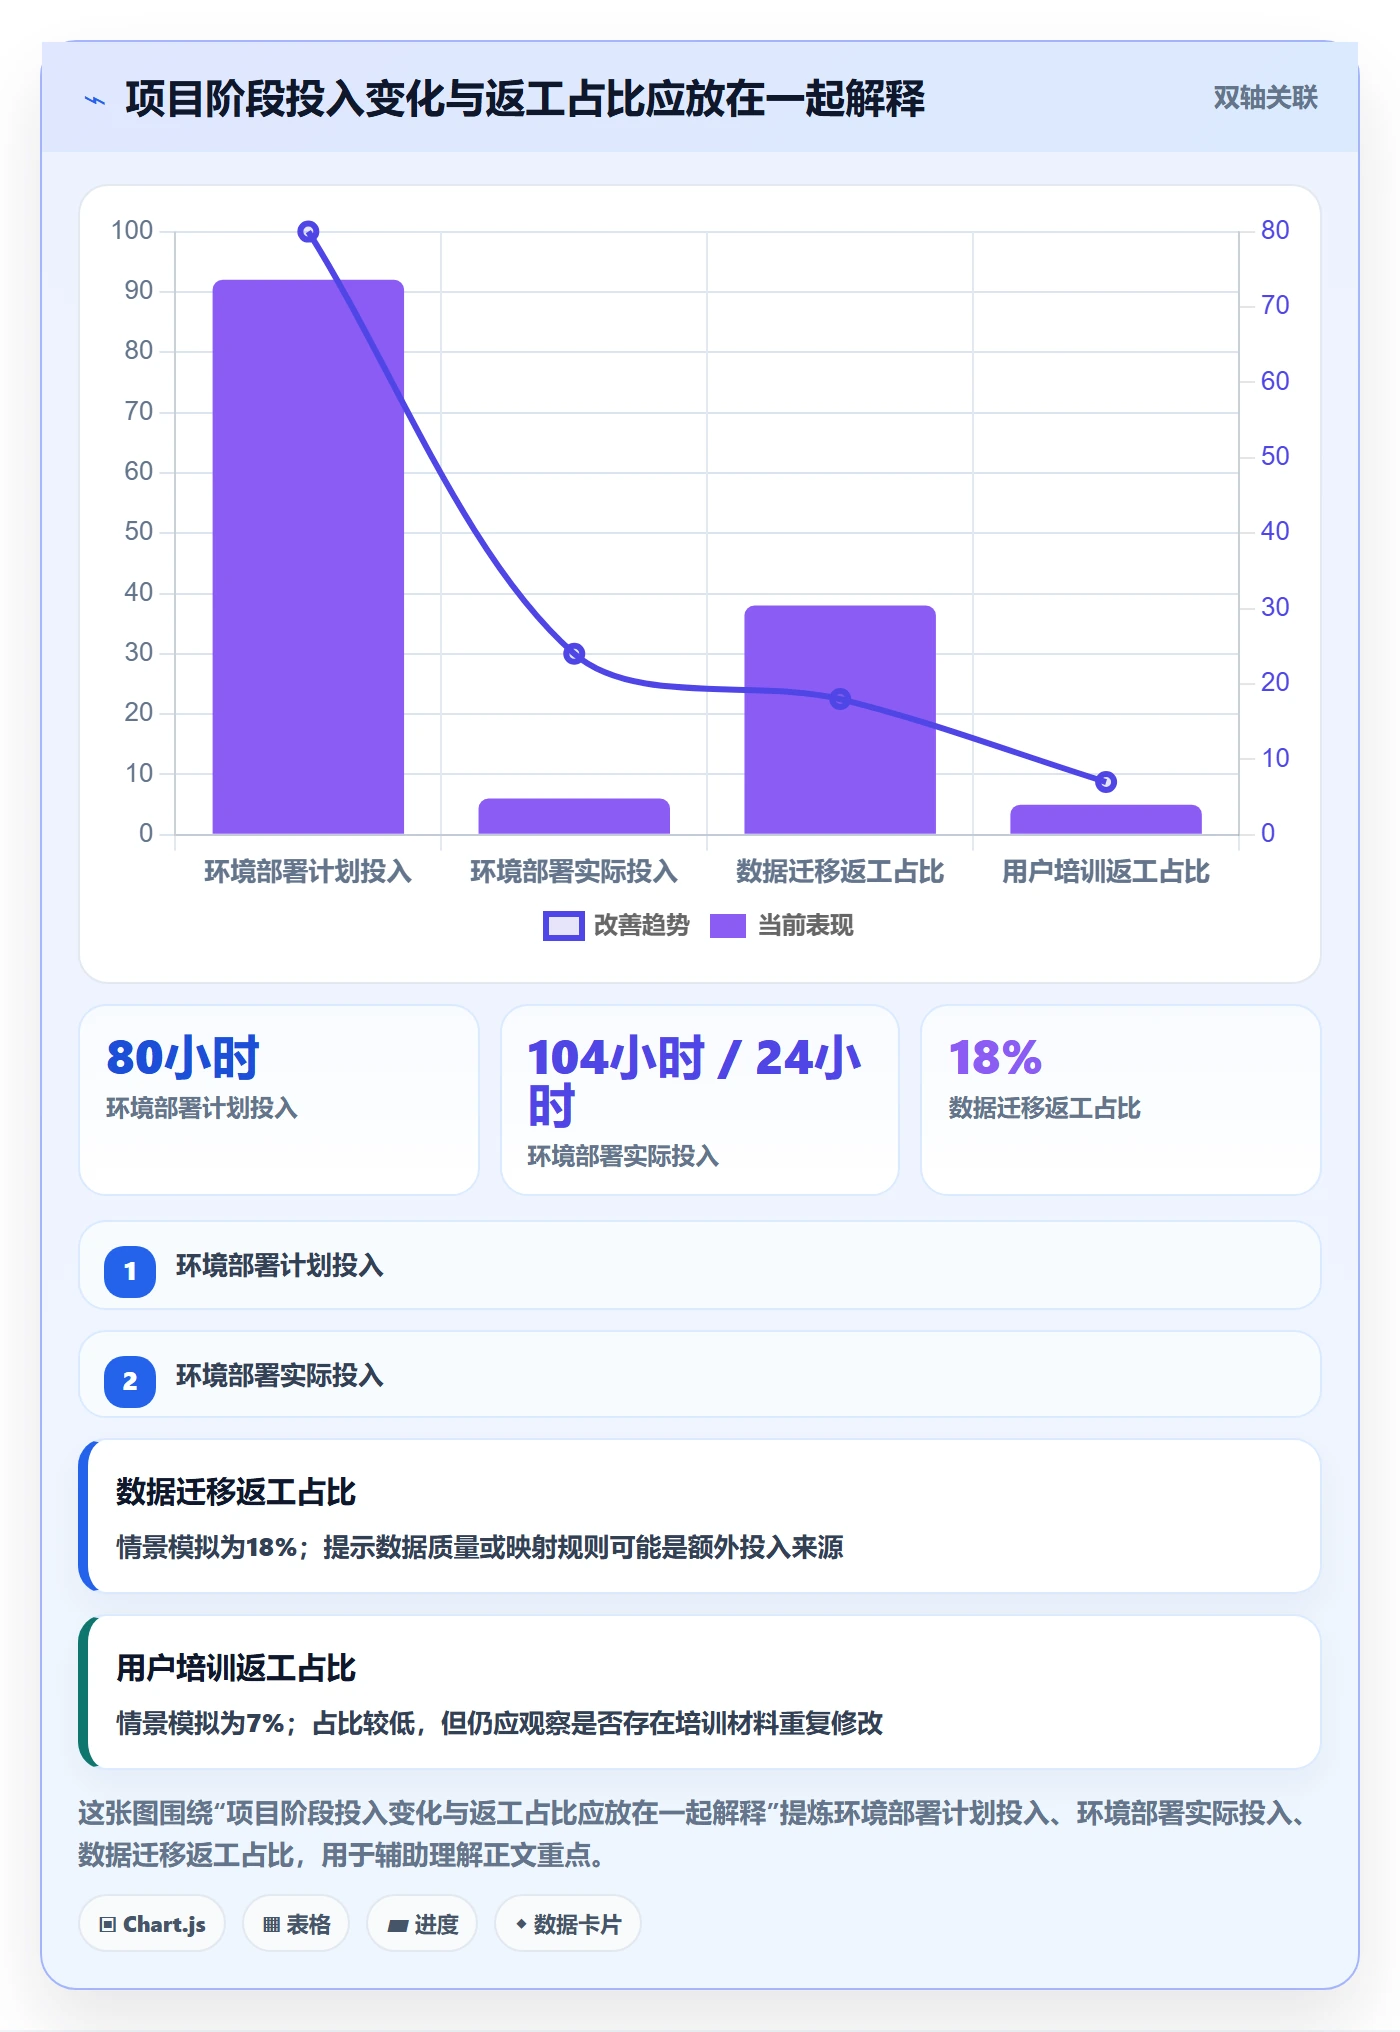This screenshot has width=1400, height=2032.
Task: Click the Chart.js tag
Action: (152, 1924)
